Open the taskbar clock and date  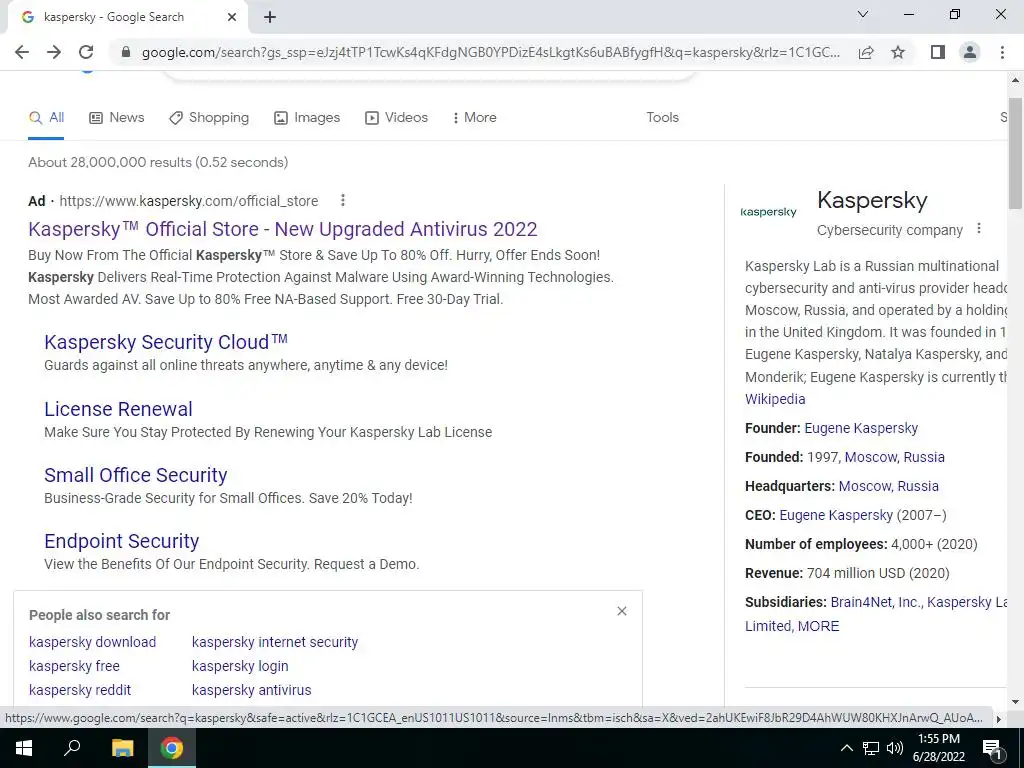tap(938, 748)
